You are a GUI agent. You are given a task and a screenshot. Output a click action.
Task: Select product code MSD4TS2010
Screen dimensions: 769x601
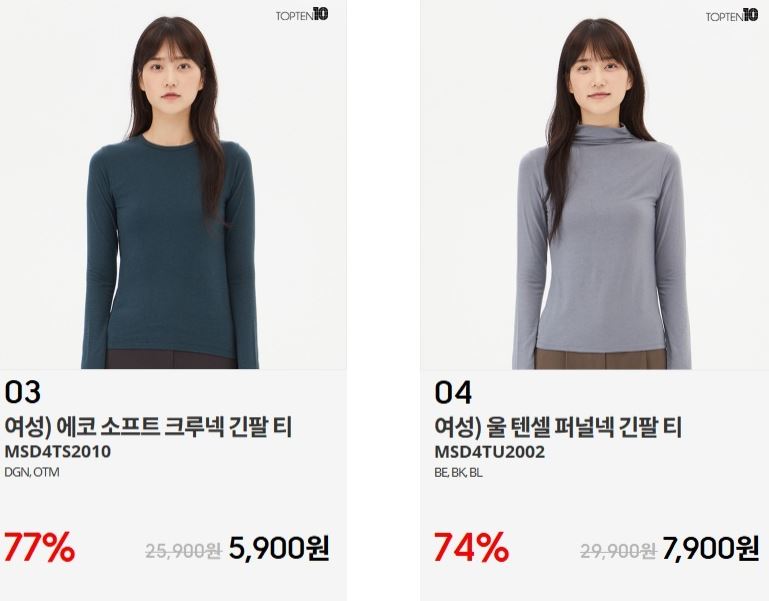57,451
